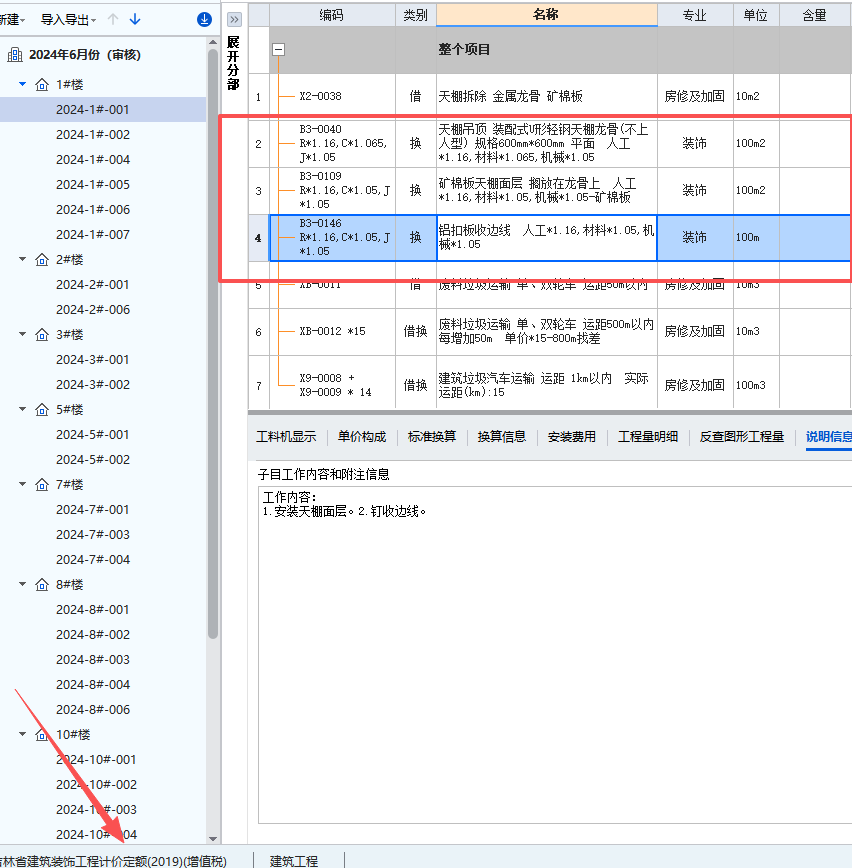
Task: Click the 名称 column header
Action: pos(547,15)
